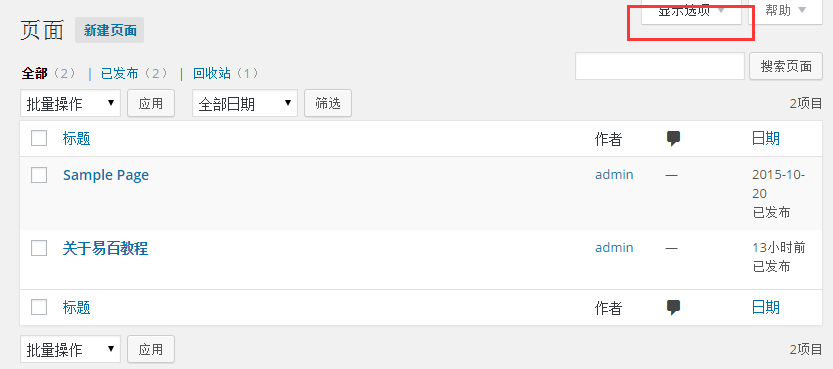This screenshot has width=833, height=369.
Task: Expand the 帮助 help tab
Action: pos(786,12)
